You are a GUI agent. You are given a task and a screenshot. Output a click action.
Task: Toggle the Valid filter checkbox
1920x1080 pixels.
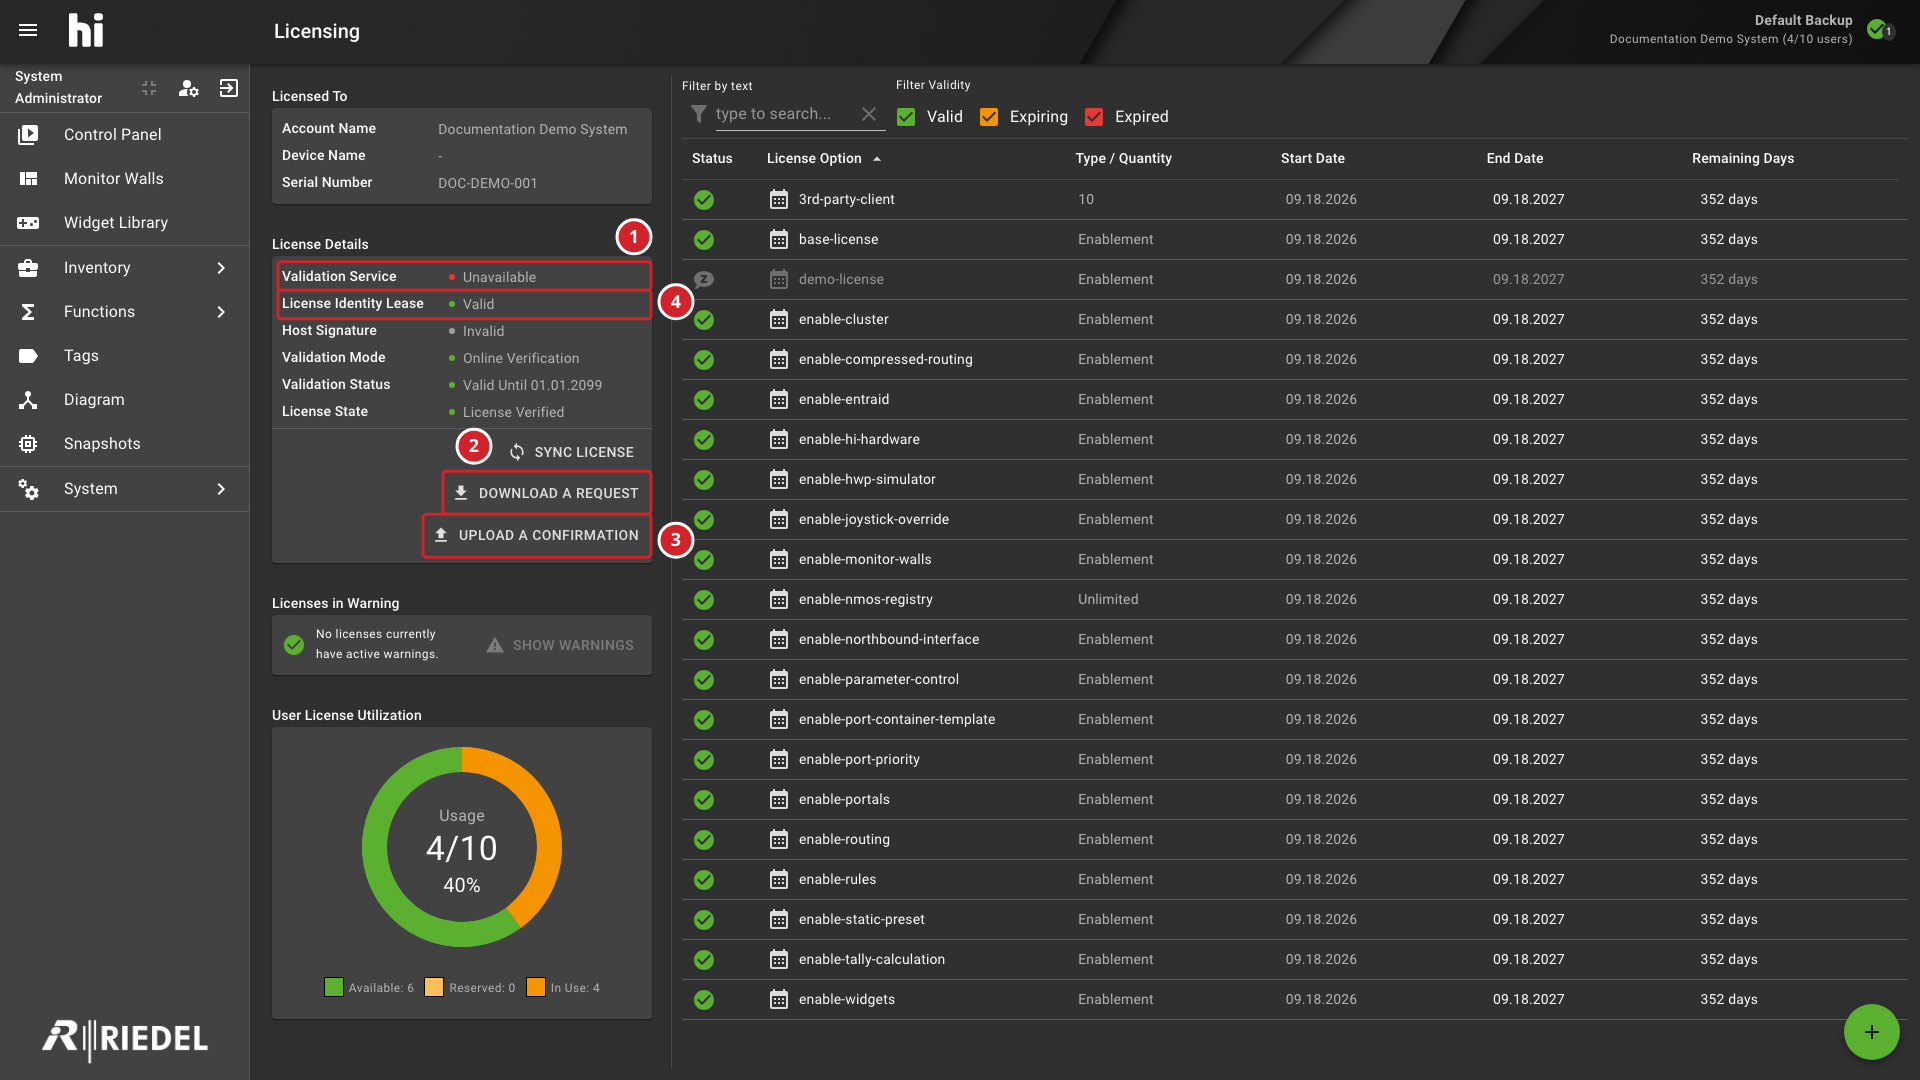point(906,117)
